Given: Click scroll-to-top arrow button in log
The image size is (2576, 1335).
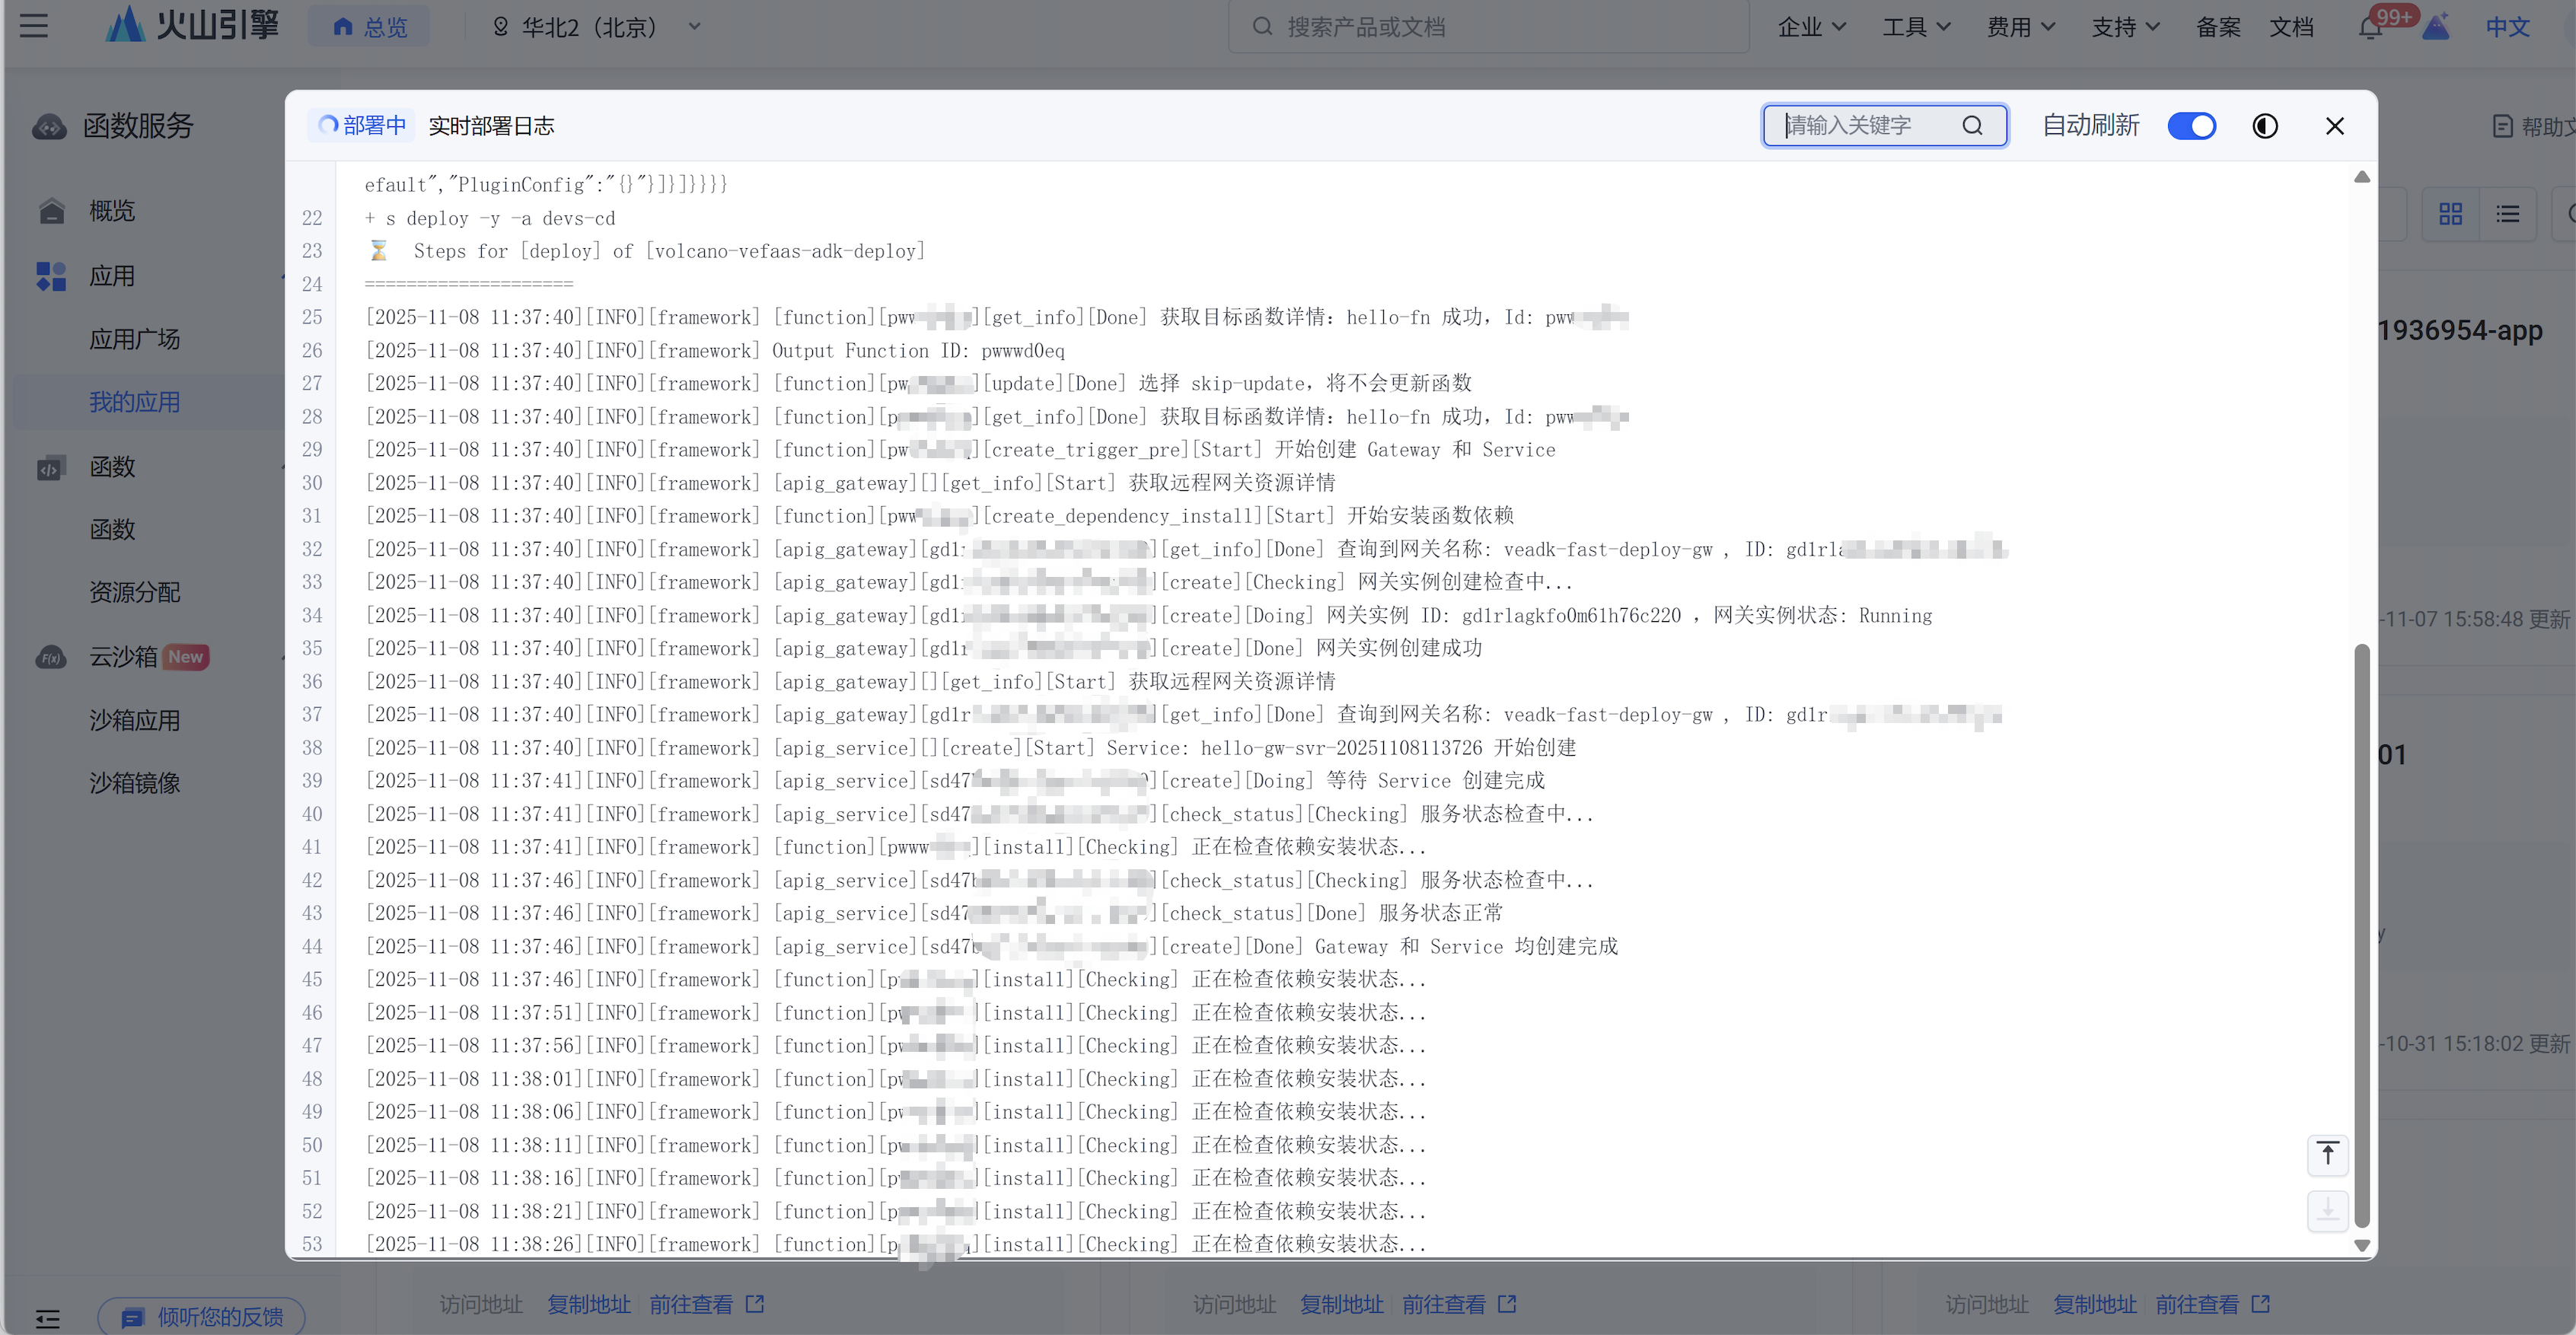Looking at the screenshot, I should click(2327, 1155).
